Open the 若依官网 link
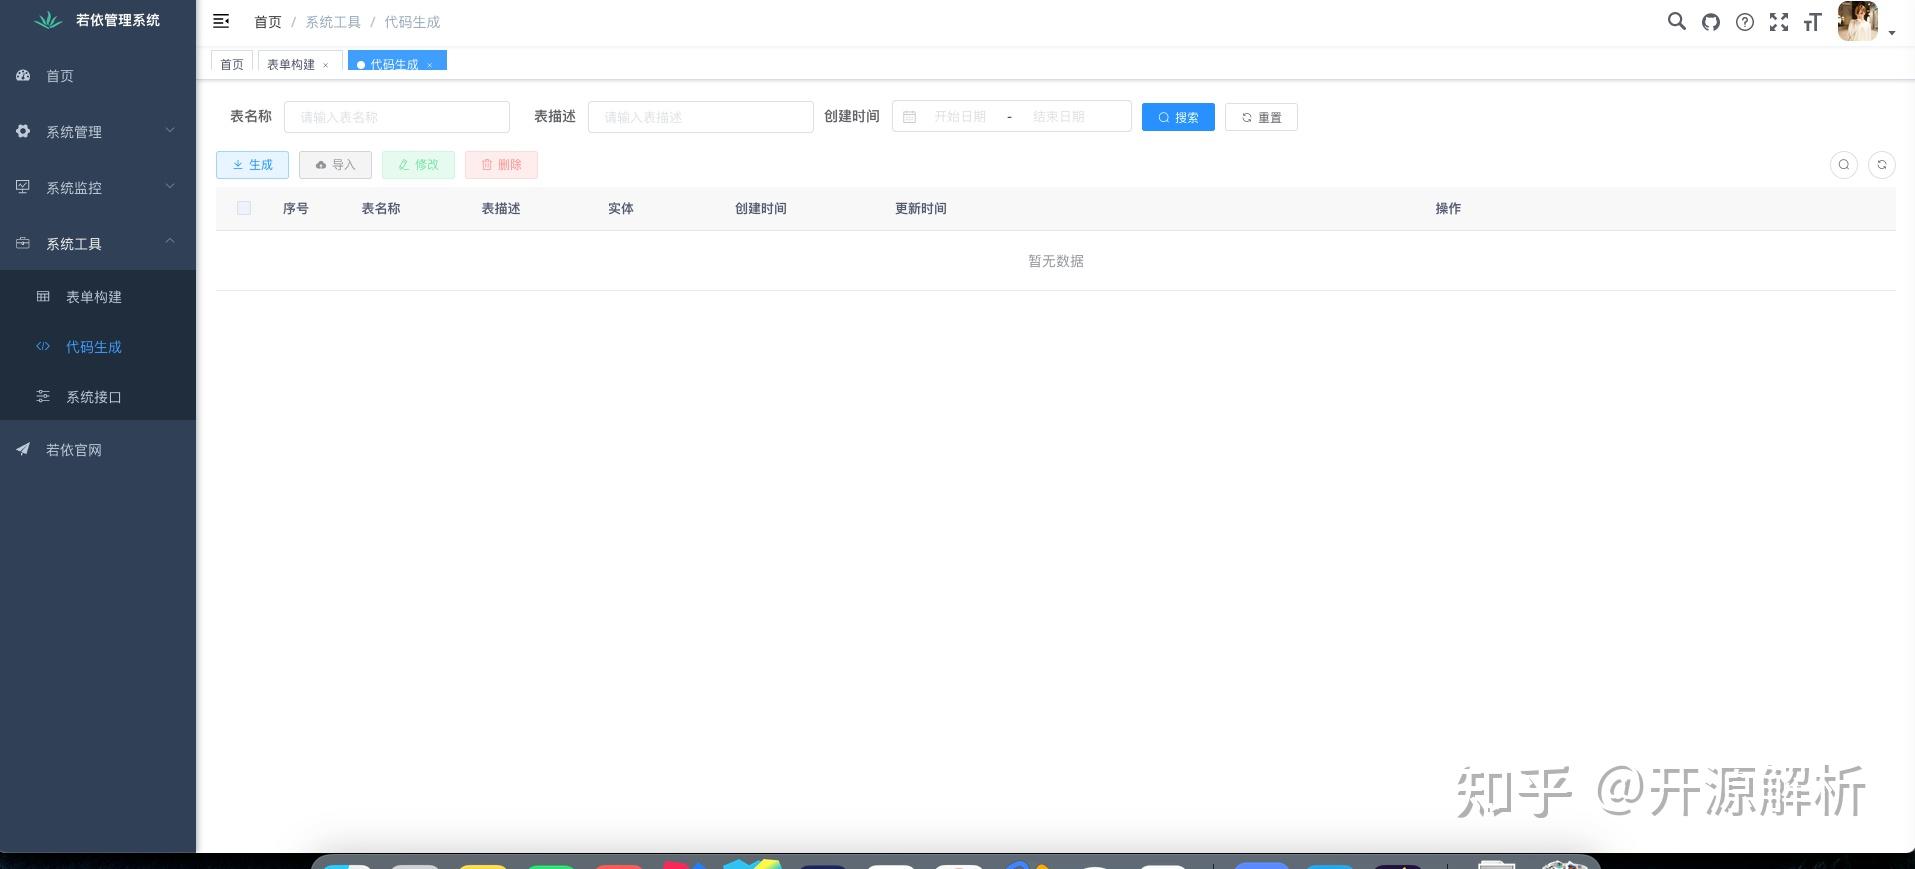The width and height of the screenshot is (1915, 869). [x=98, y=450]
